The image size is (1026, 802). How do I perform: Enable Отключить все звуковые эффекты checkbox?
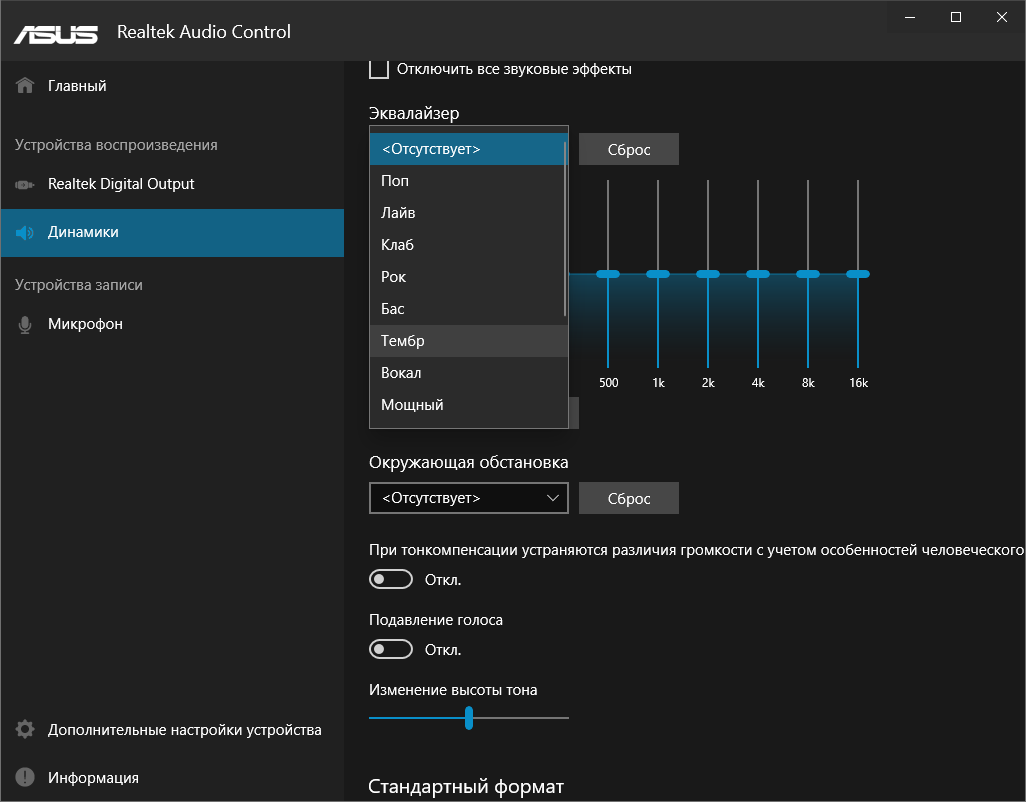[x=378, y=69]
